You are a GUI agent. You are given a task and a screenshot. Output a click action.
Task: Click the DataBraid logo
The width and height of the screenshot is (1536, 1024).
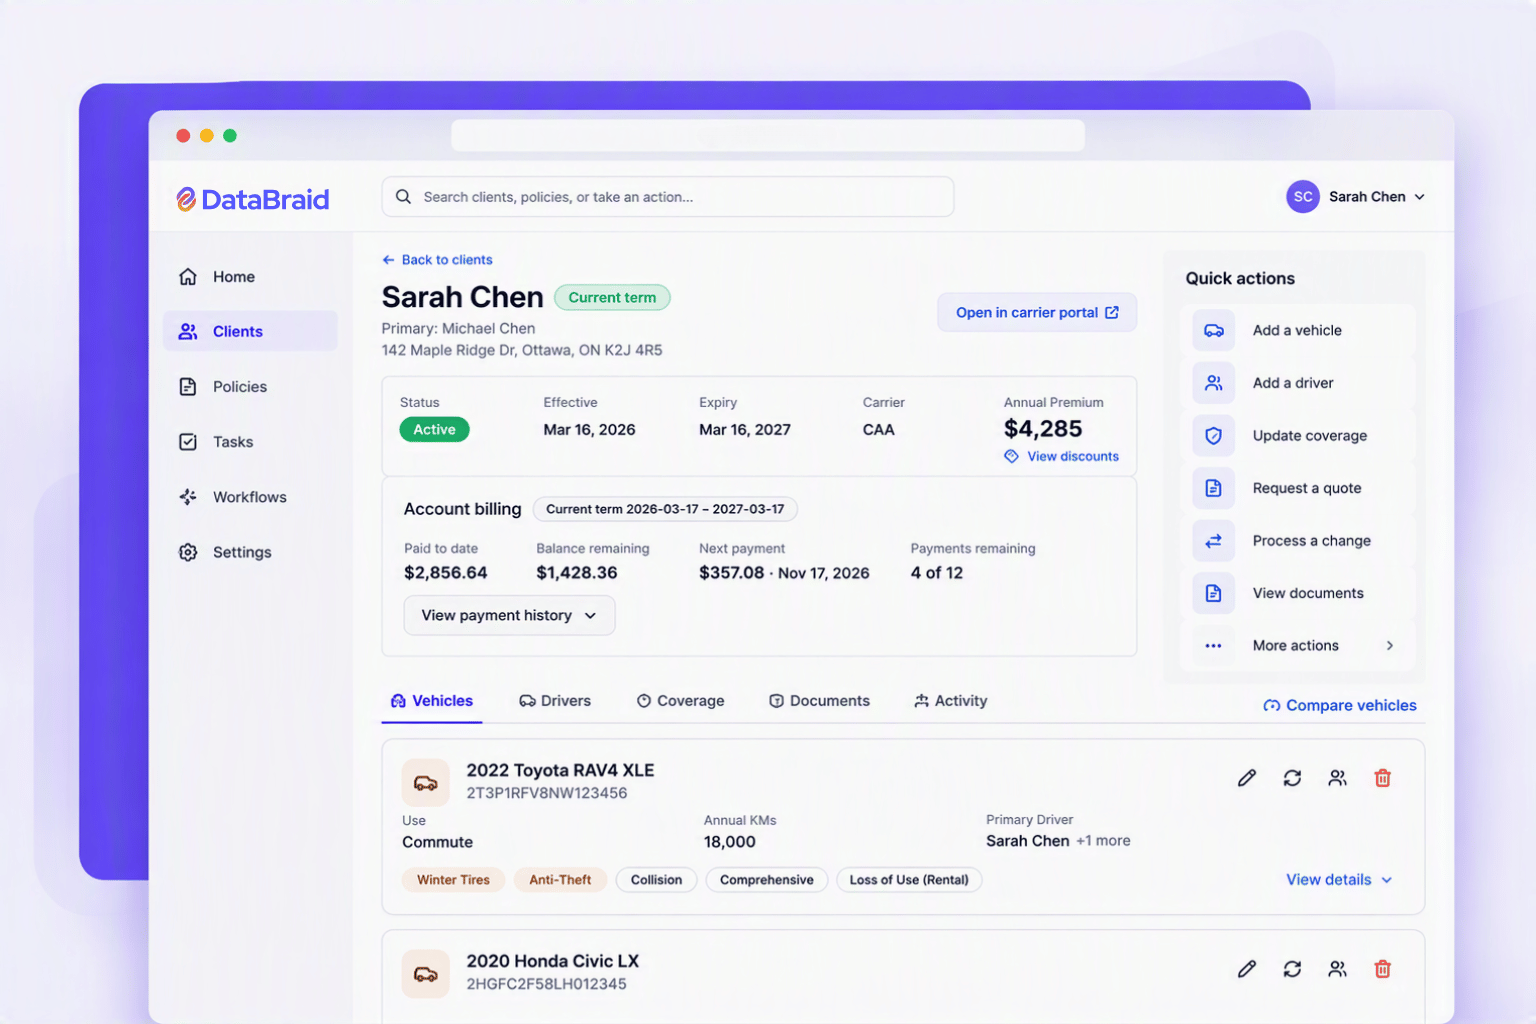(253, 199)
